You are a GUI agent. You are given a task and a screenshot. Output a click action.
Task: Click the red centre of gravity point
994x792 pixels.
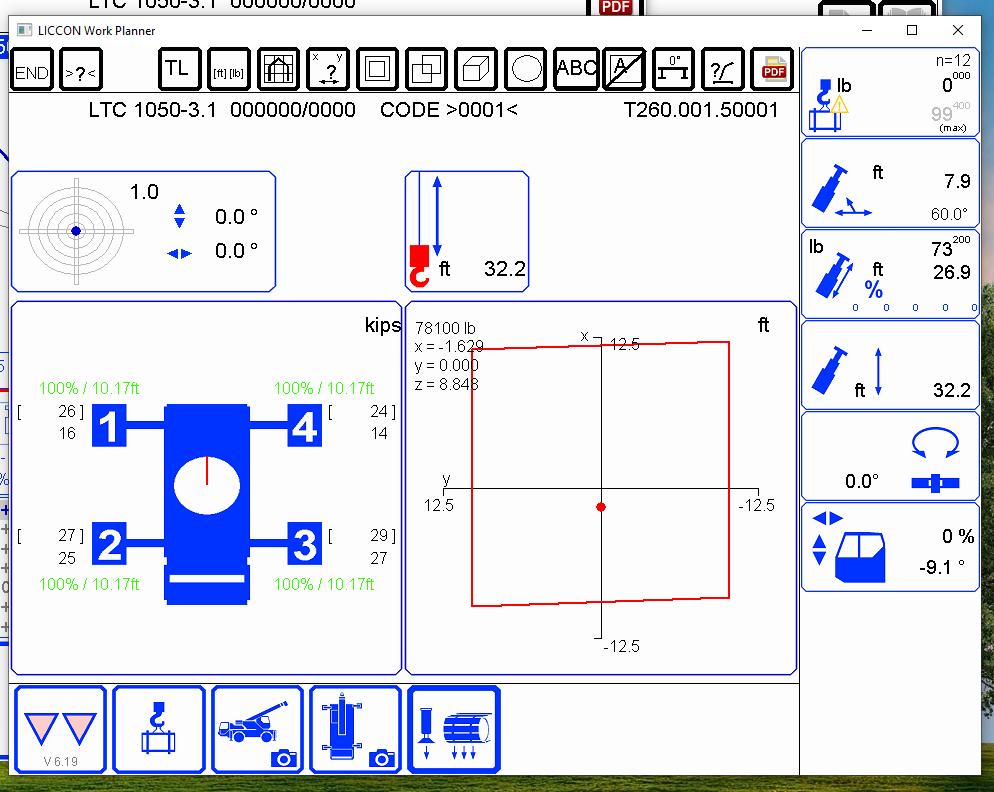601,507
